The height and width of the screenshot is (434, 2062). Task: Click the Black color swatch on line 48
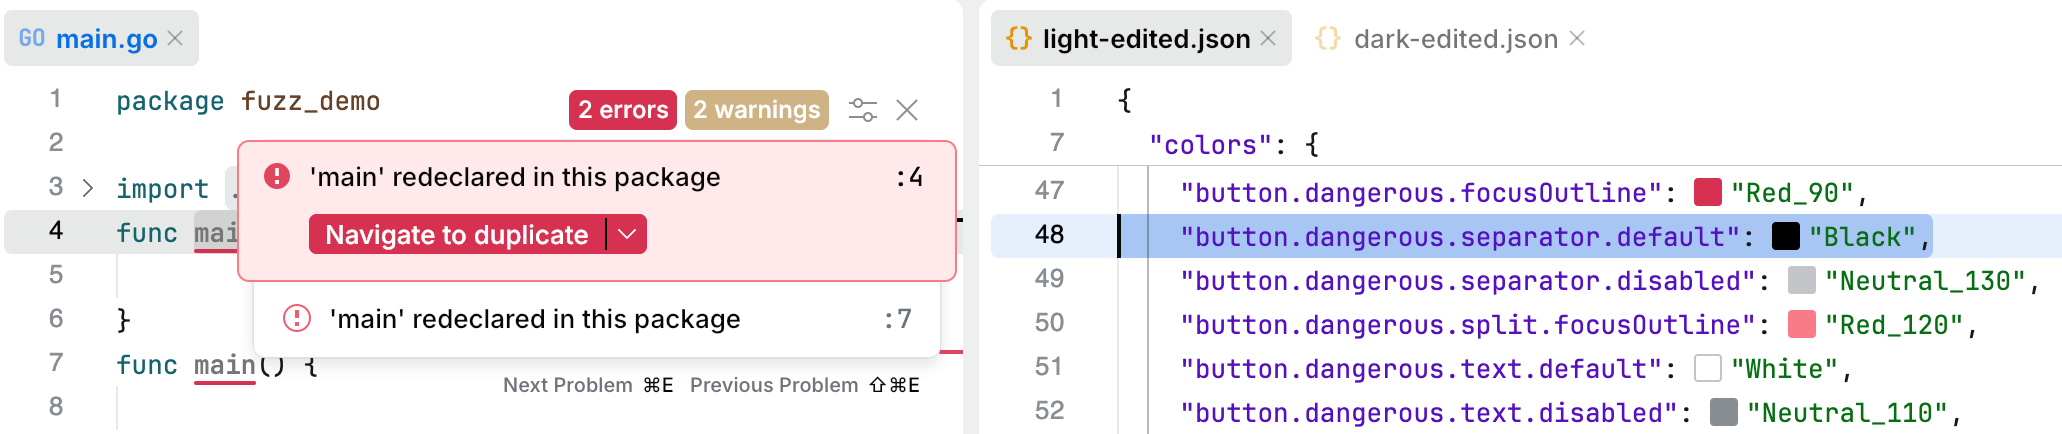[1785, 236]
